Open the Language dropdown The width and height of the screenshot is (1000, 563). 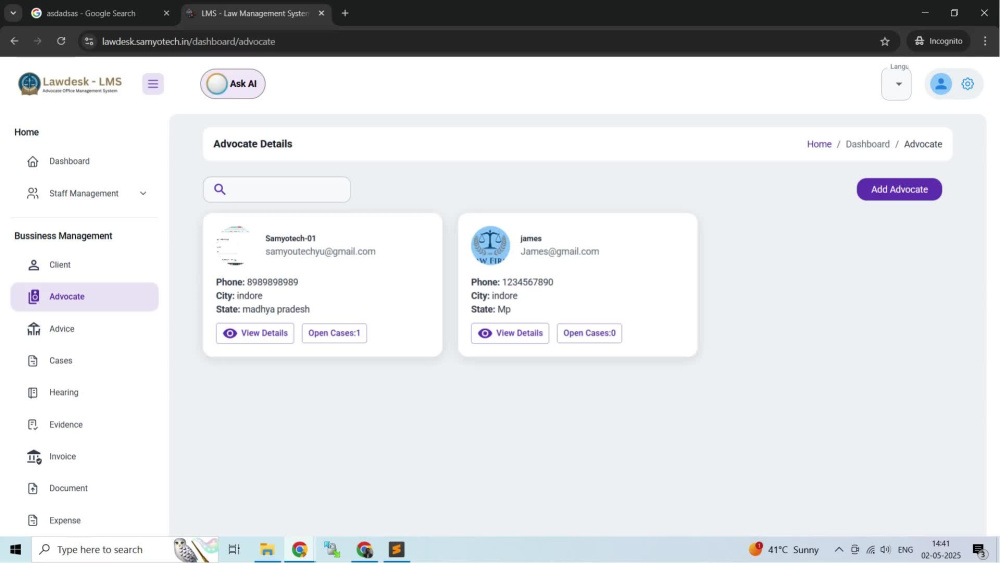[x=897, y=84]
